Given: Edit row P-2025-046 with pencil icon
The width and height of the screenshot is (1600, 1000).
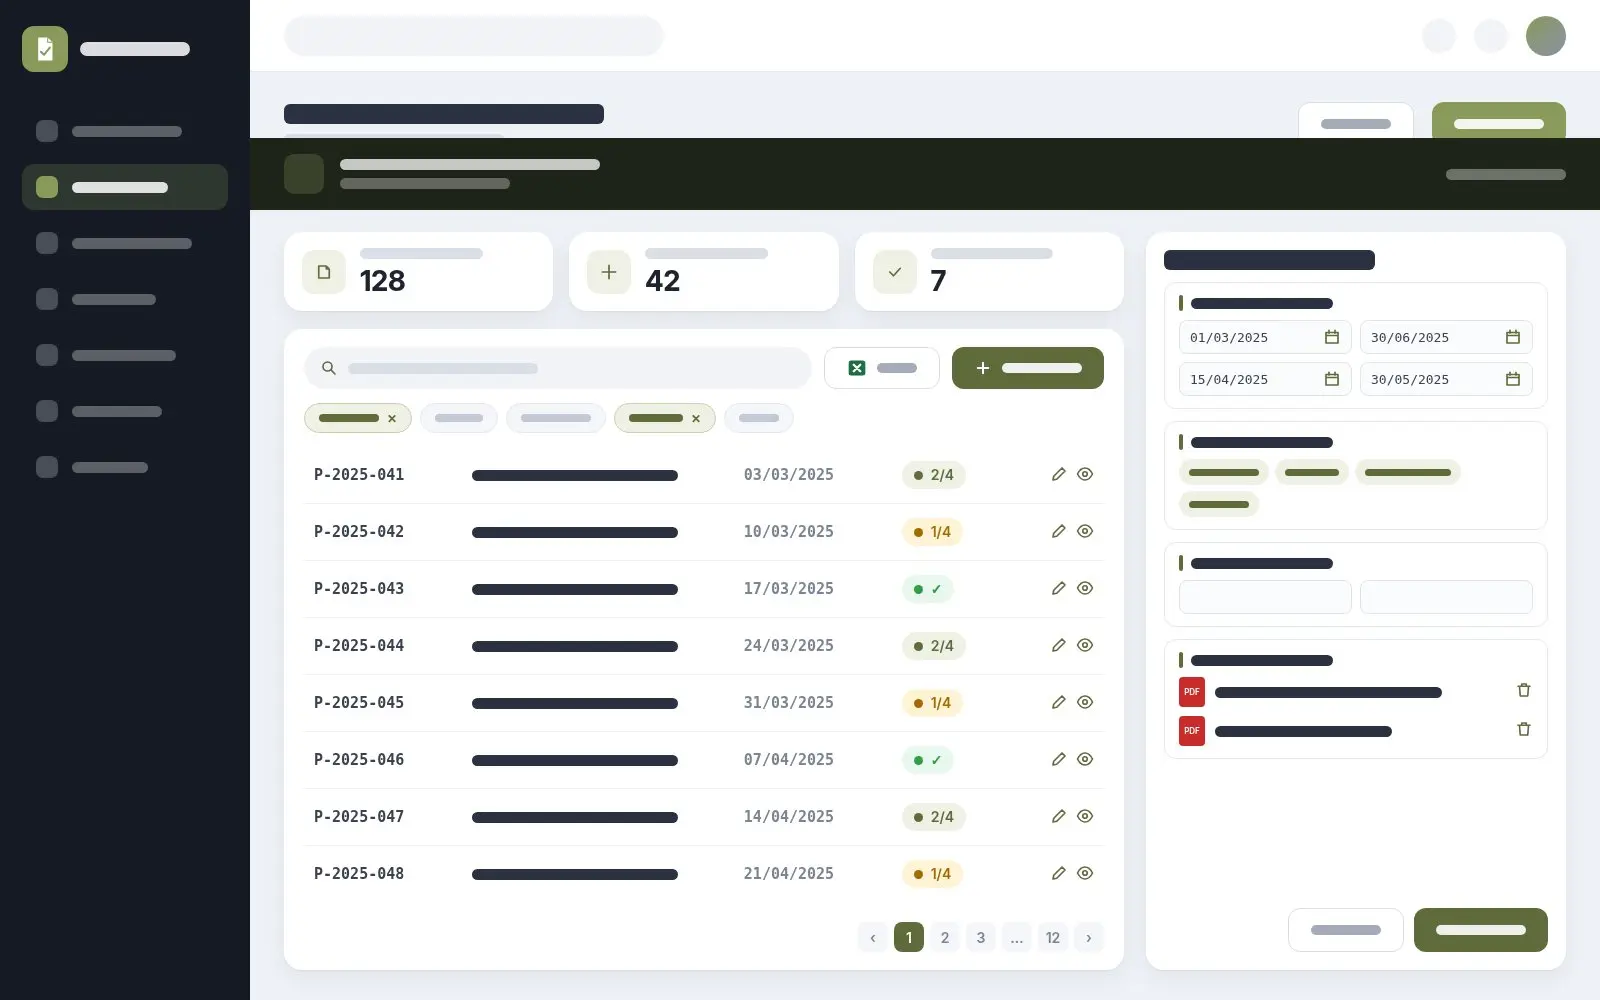Looking at the screenshot, I should pyautogui.click(x=1058, y=759).
